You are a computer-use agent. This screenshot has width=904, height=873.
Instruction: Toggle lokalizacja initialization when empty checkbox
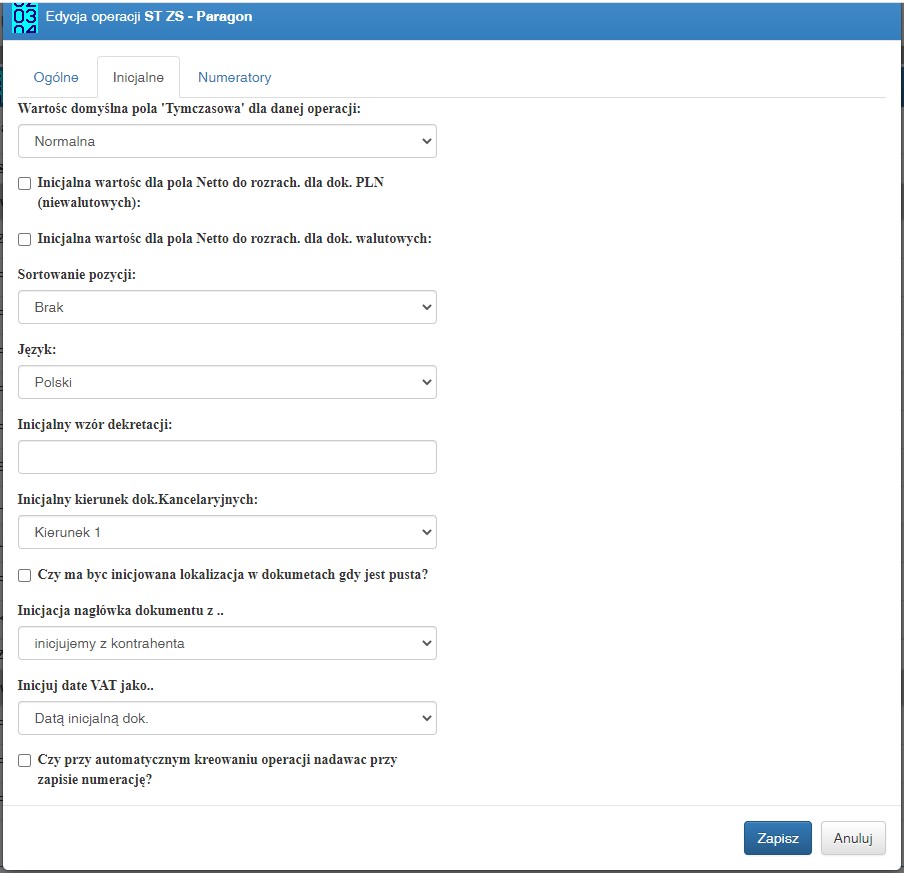(x=24, y=575)
